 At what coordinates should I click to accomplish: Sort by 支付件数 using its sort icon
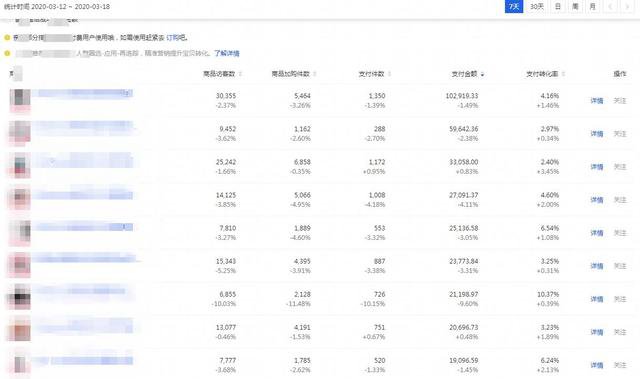coord(389,74)
